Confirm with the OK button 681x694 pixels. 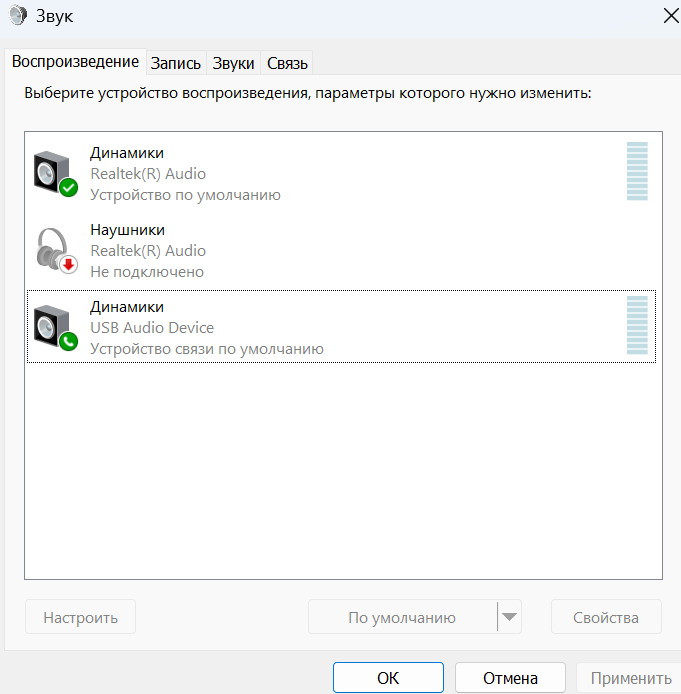pos(388,678)
